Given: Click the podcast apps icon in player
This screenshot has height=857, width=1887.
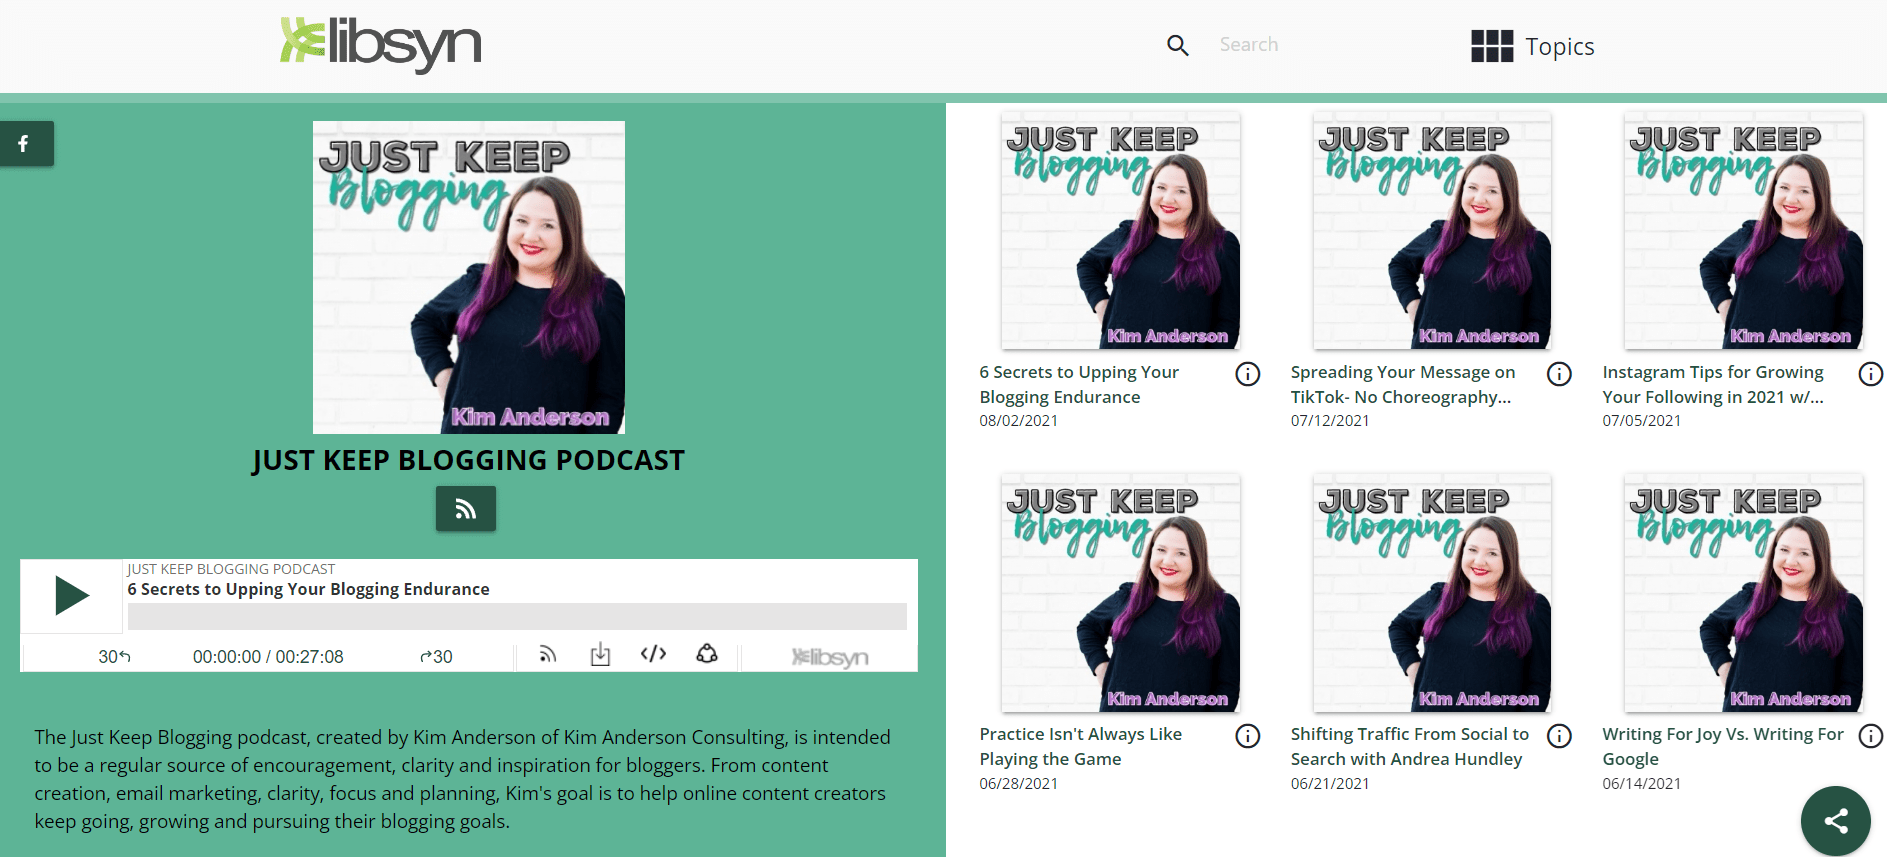Looking at the screenshot, I should pyautogui.click(x=707, y=654).
